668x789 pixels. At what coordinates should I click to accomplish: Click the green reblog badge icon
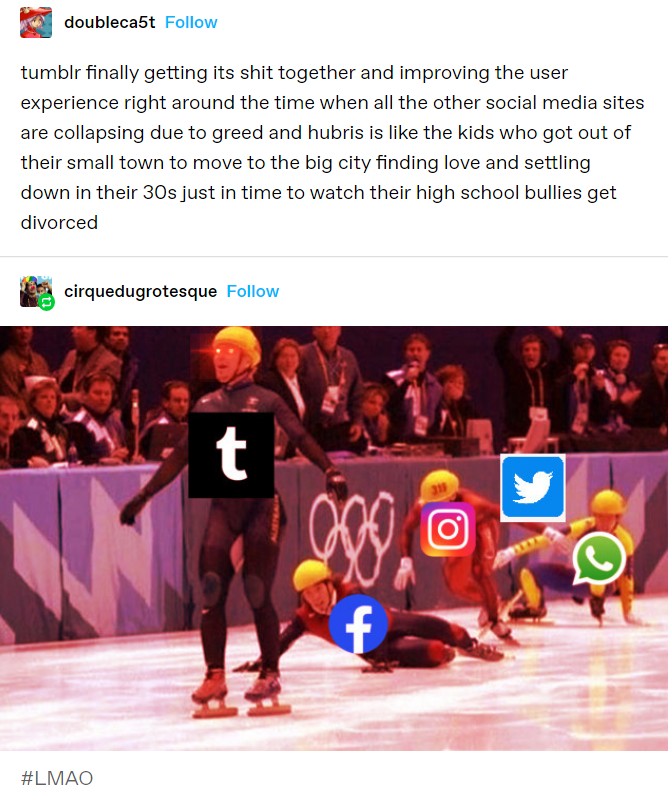(x=47, y=302)
